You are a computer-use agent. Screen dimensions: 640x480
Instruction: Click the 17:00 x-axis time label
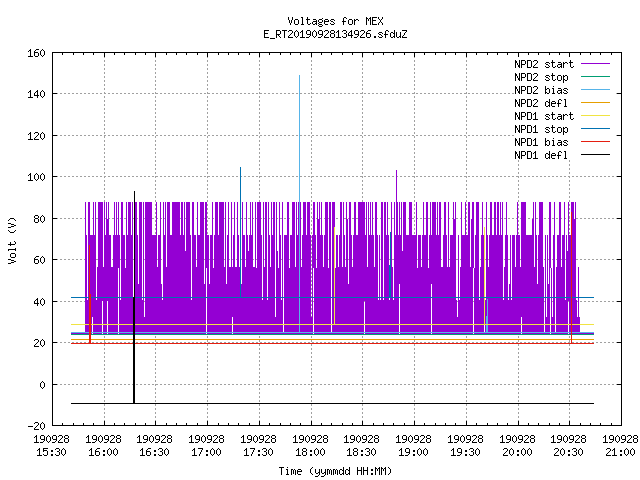point(207,453)
